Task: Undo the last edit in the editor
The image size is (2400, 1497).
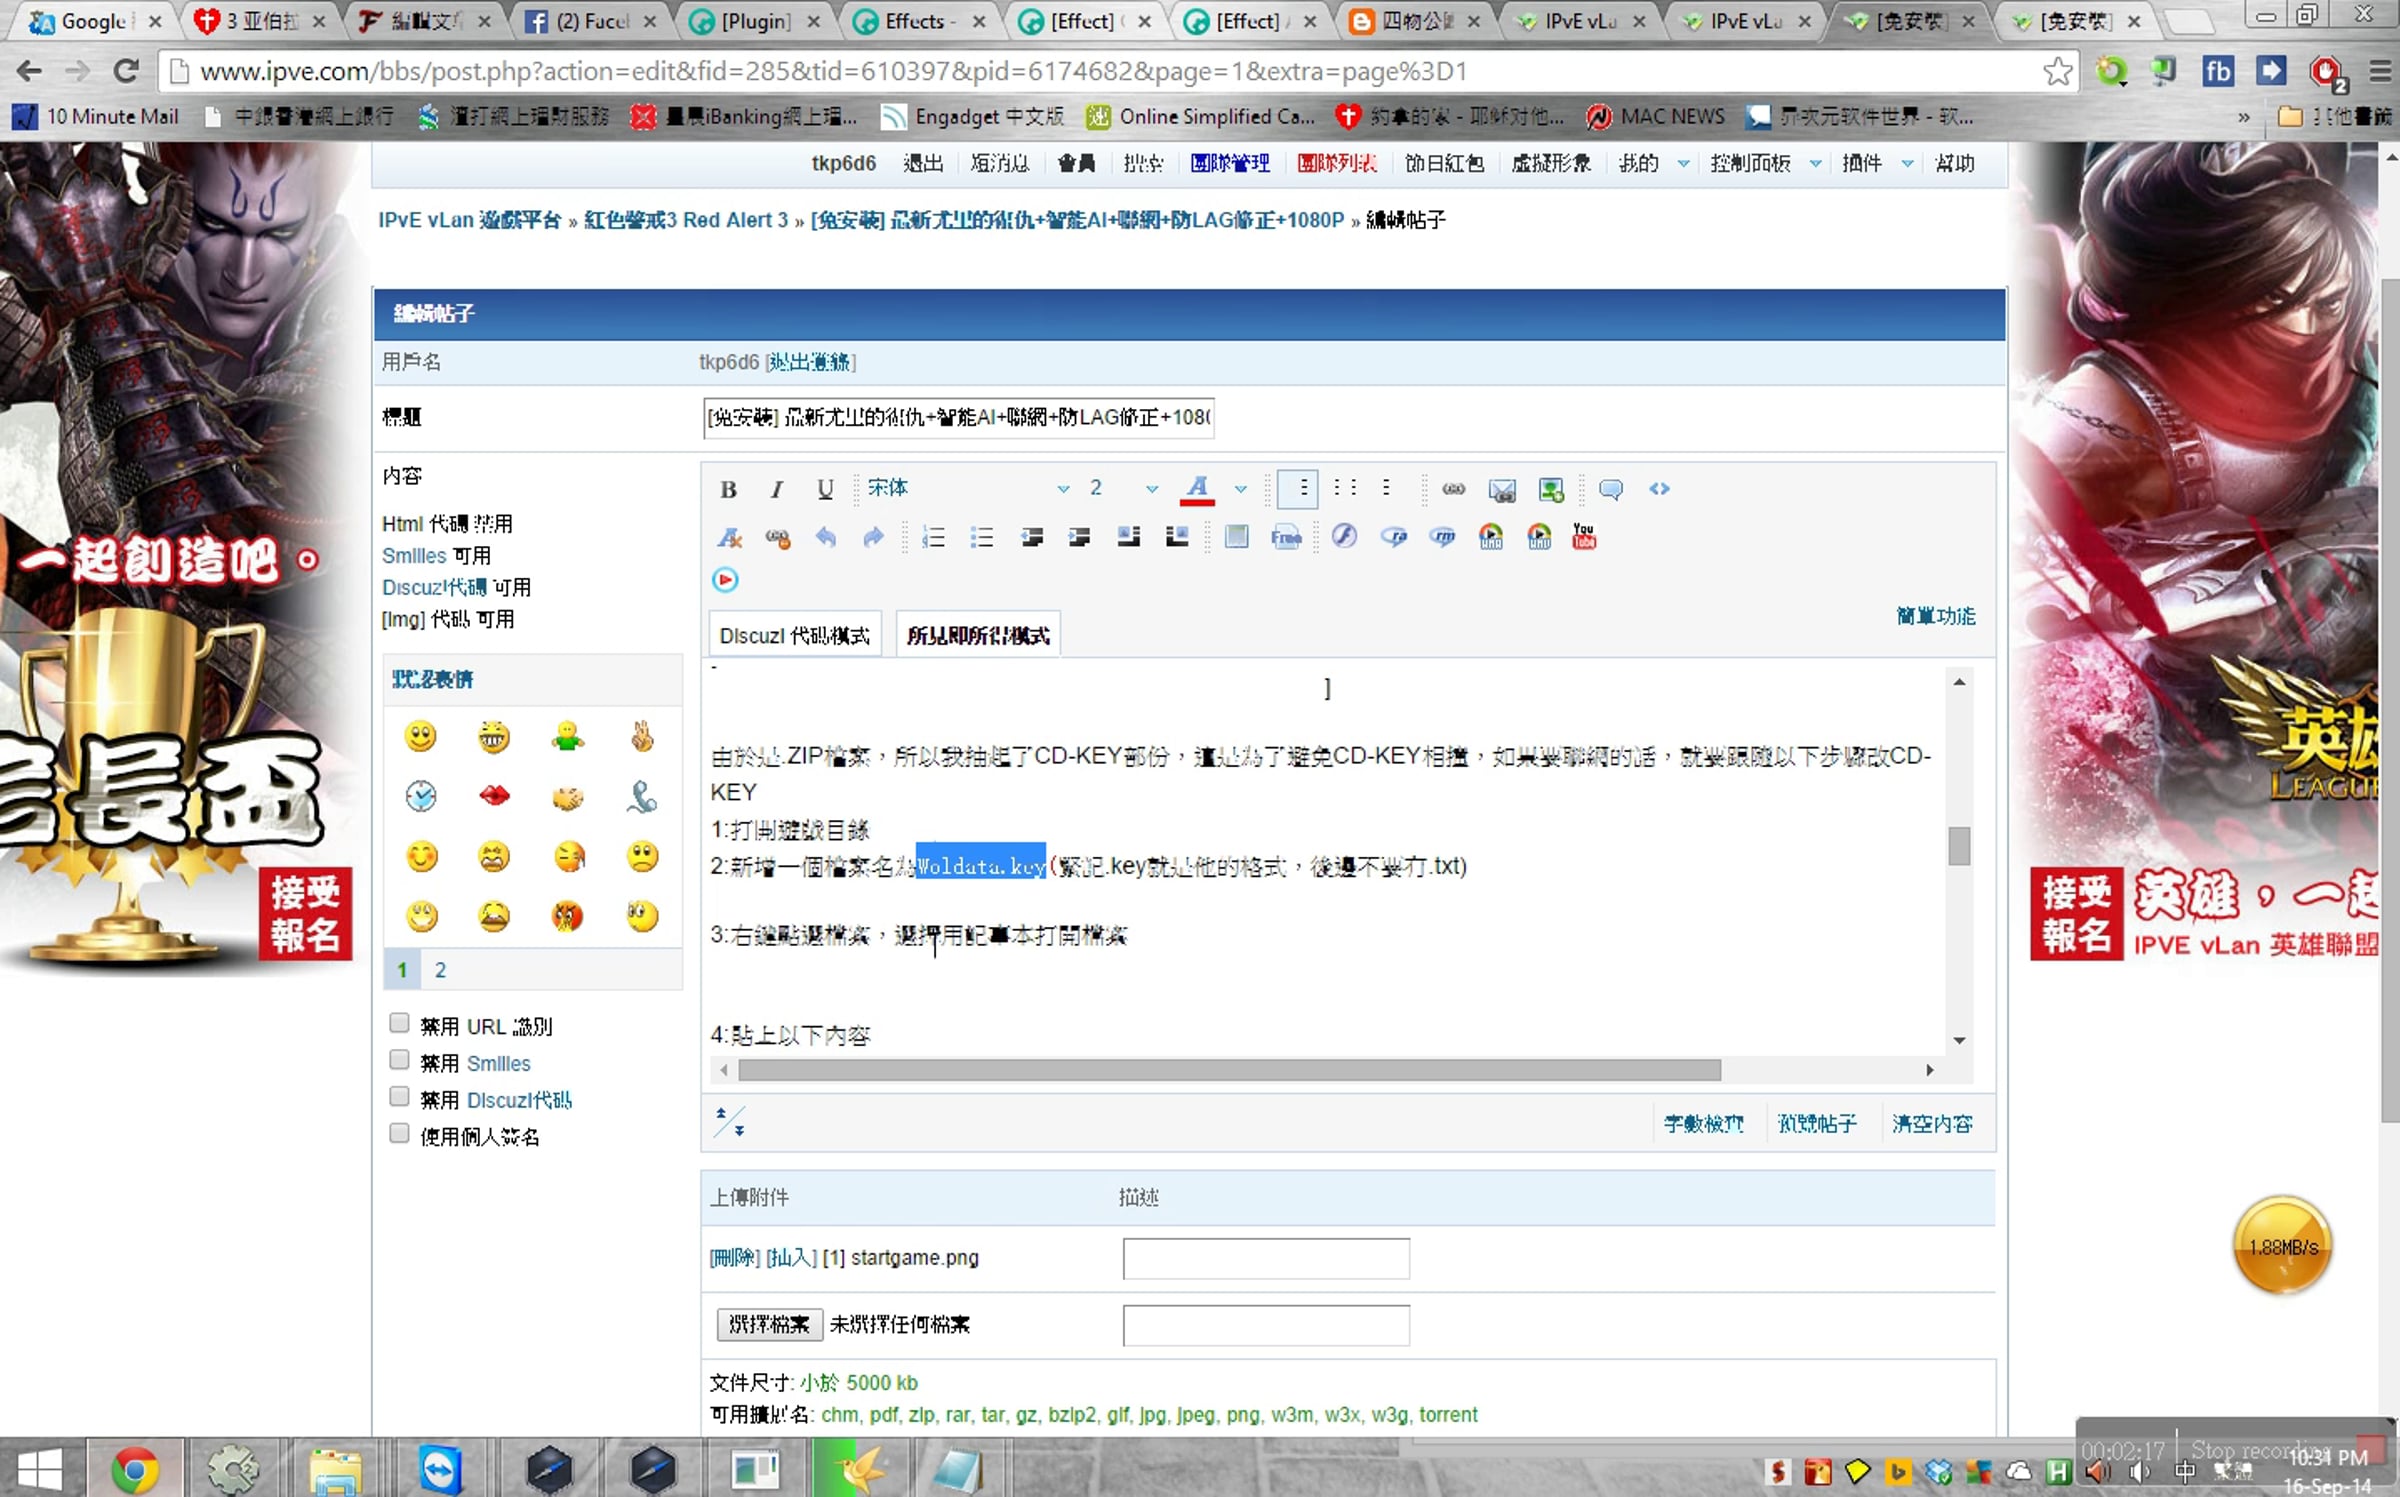Action: pyautogui.click(x=825, y=538)
